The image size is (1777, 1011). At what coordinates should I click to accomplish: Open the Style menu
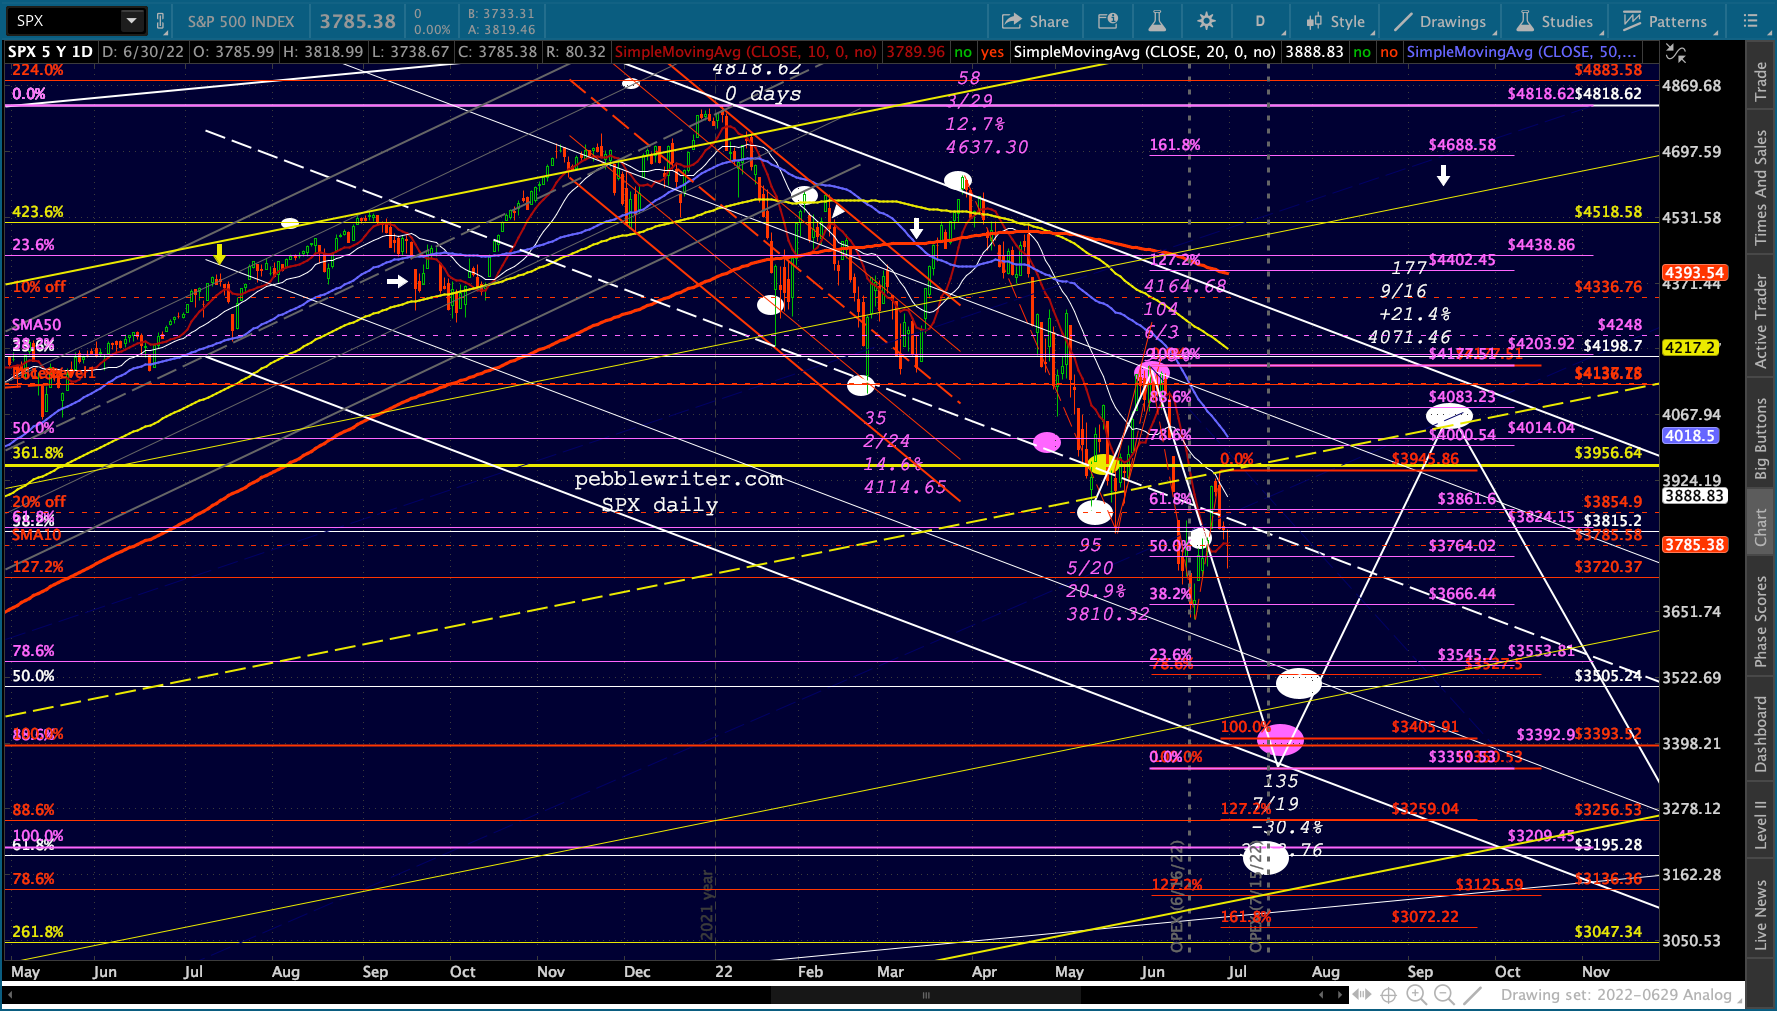pos(1336,21)
